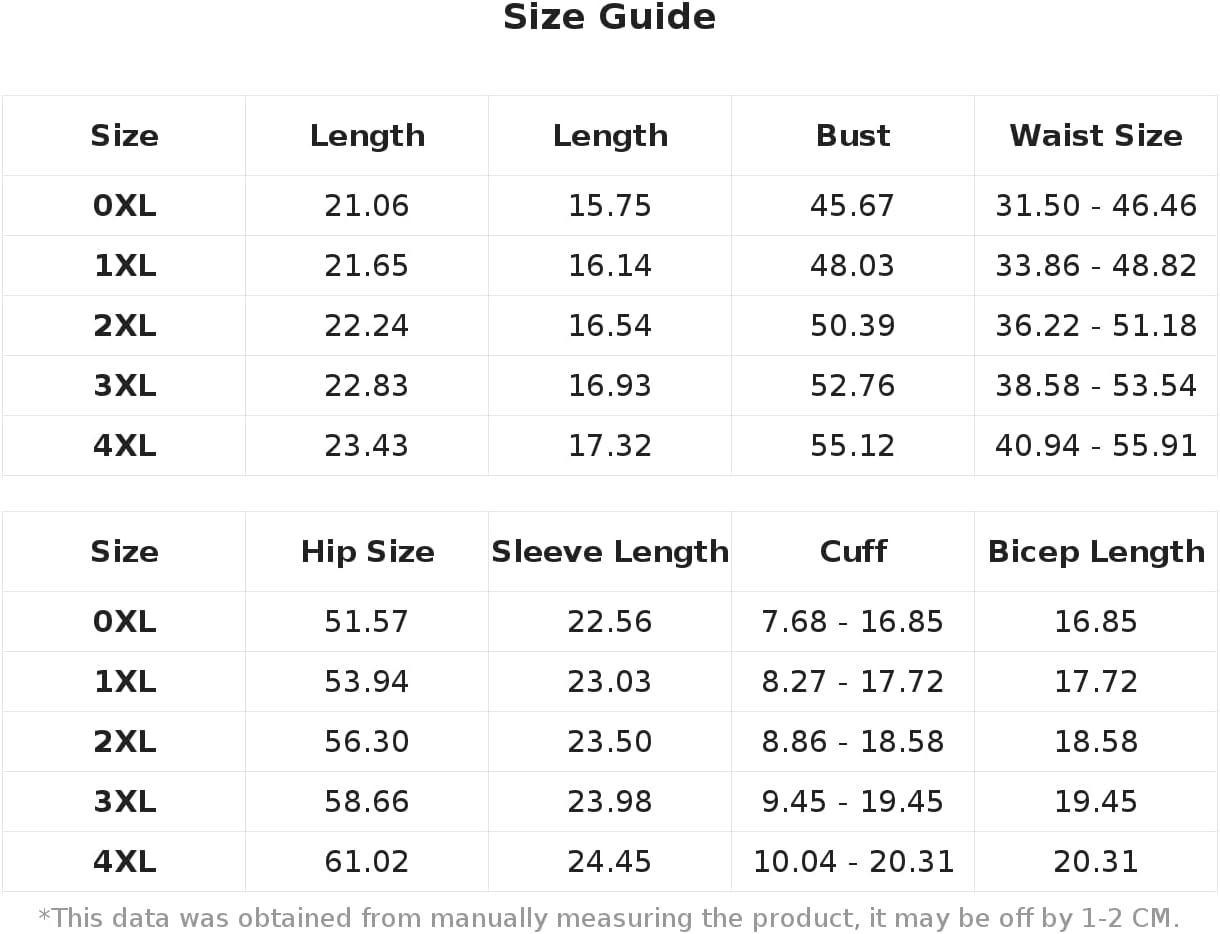The image size is (1220, 934).
Task: Click the 55.12 bust measurement
Action: click(x=853, y=446)
